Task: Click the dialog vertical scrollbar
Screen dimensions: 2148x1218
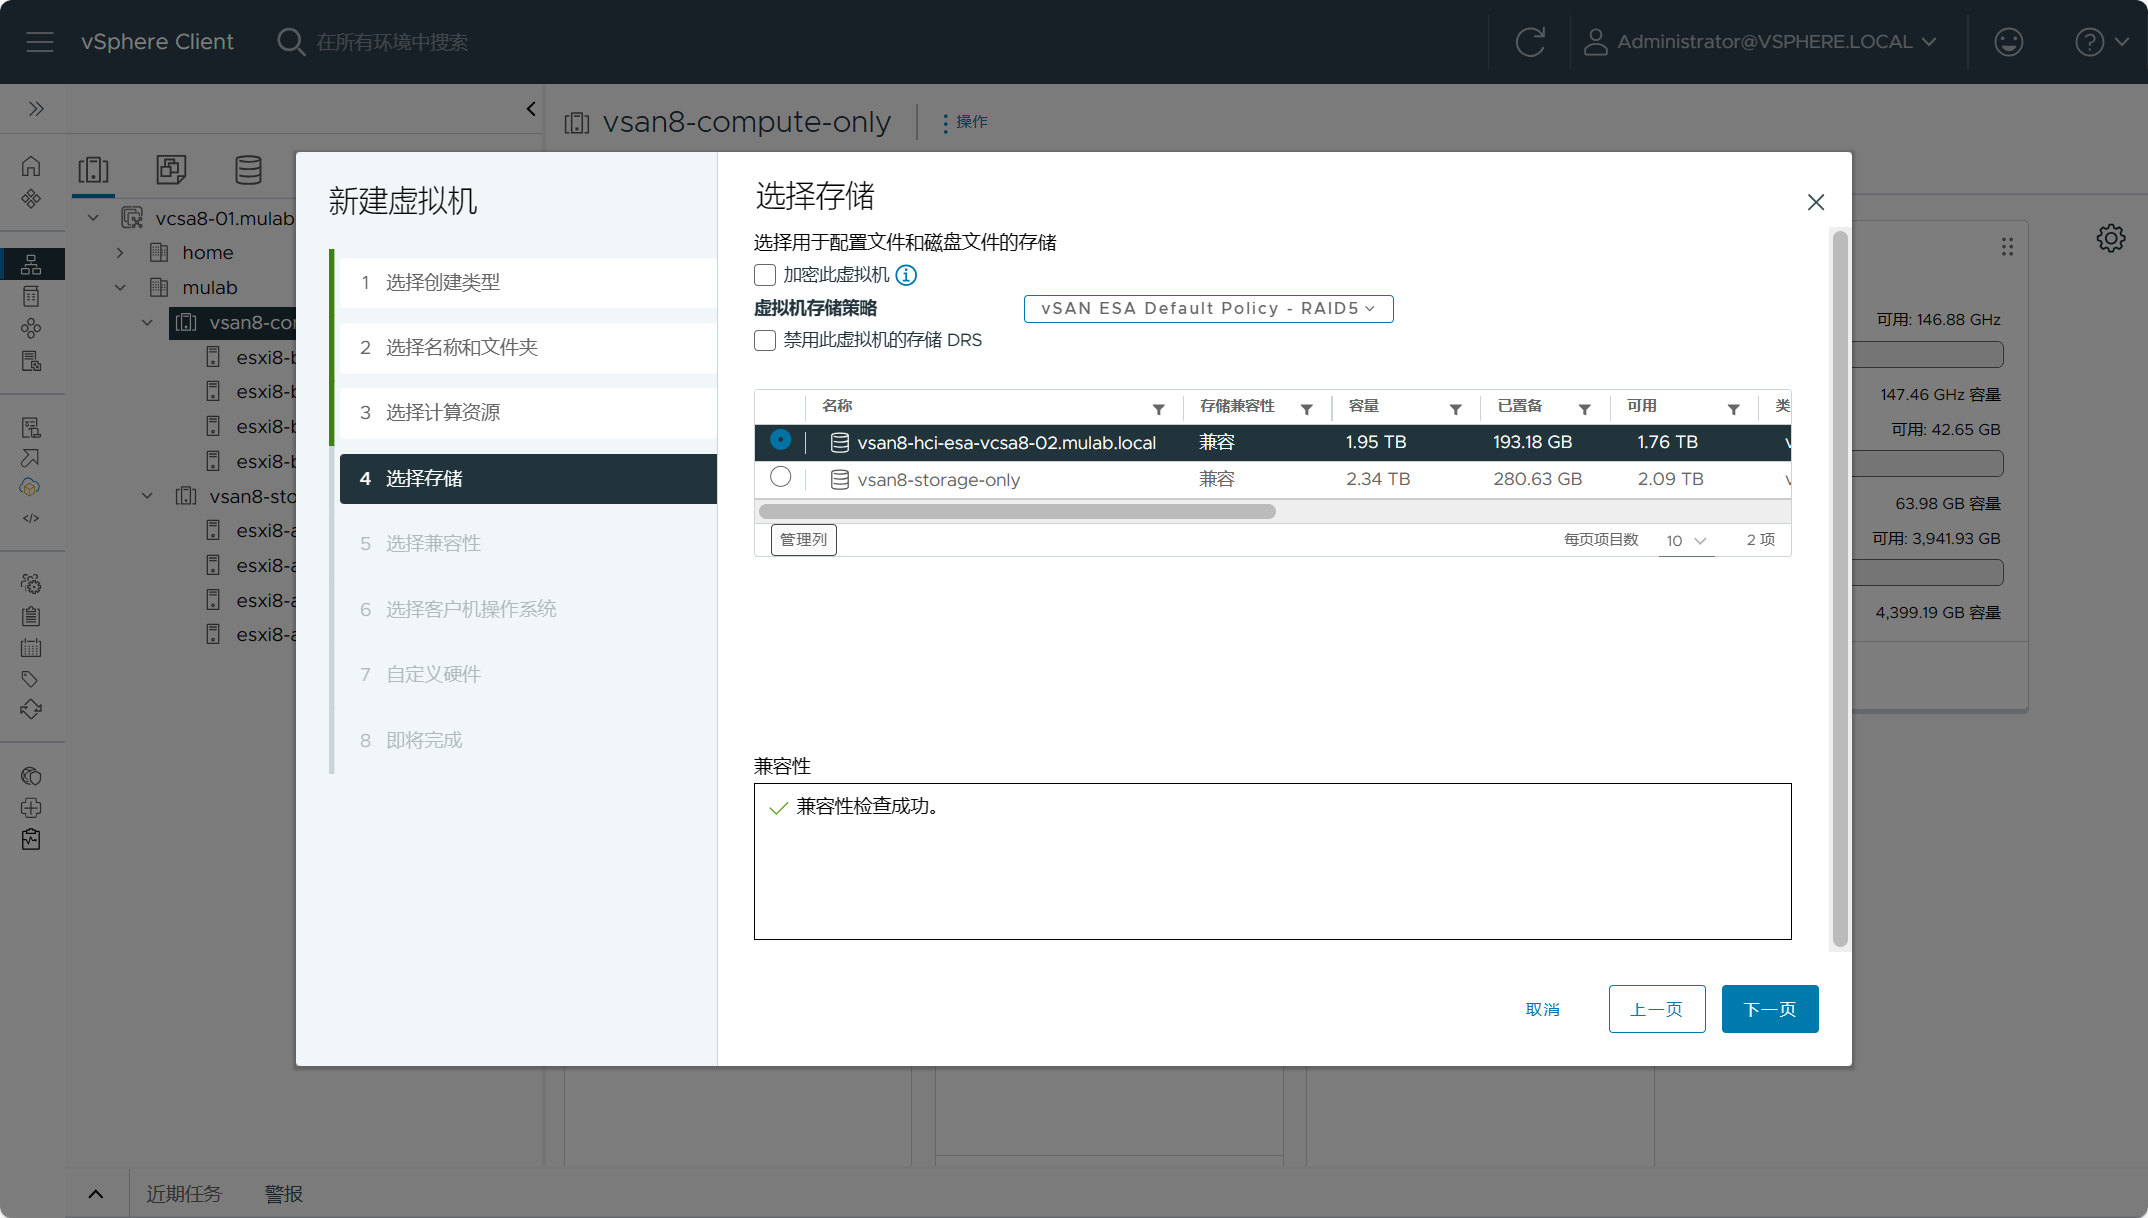Action: point(1839,590)
